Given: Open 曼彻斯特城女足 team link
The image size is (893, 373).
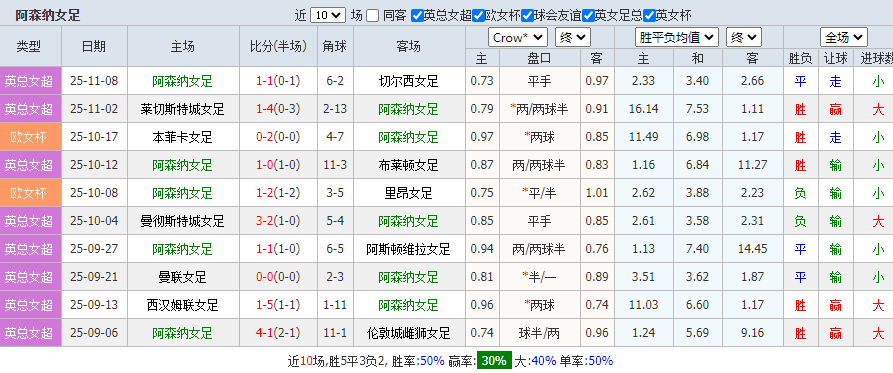Looking at the screenshot, I should (182, 220).
